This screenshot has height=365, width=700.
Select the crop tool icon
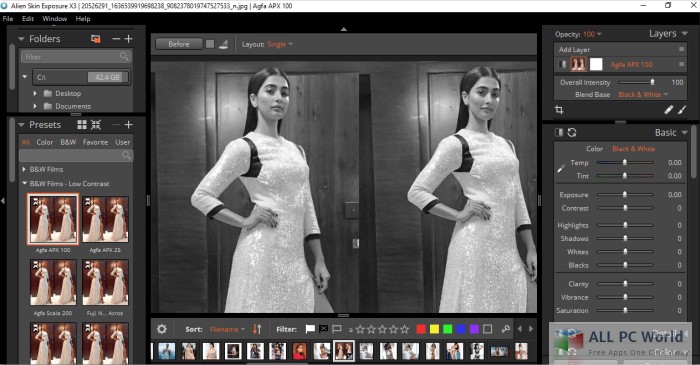[559, 110]
